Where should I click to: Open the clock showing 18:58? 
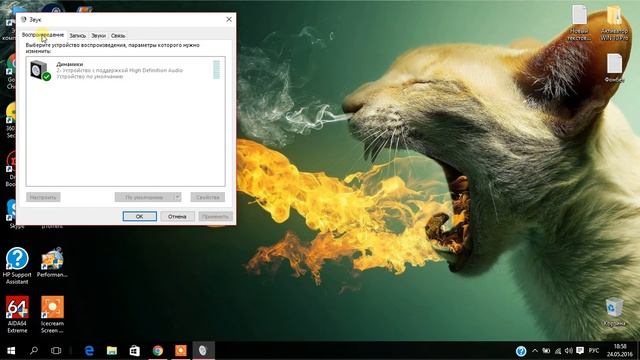pos(620,351)
